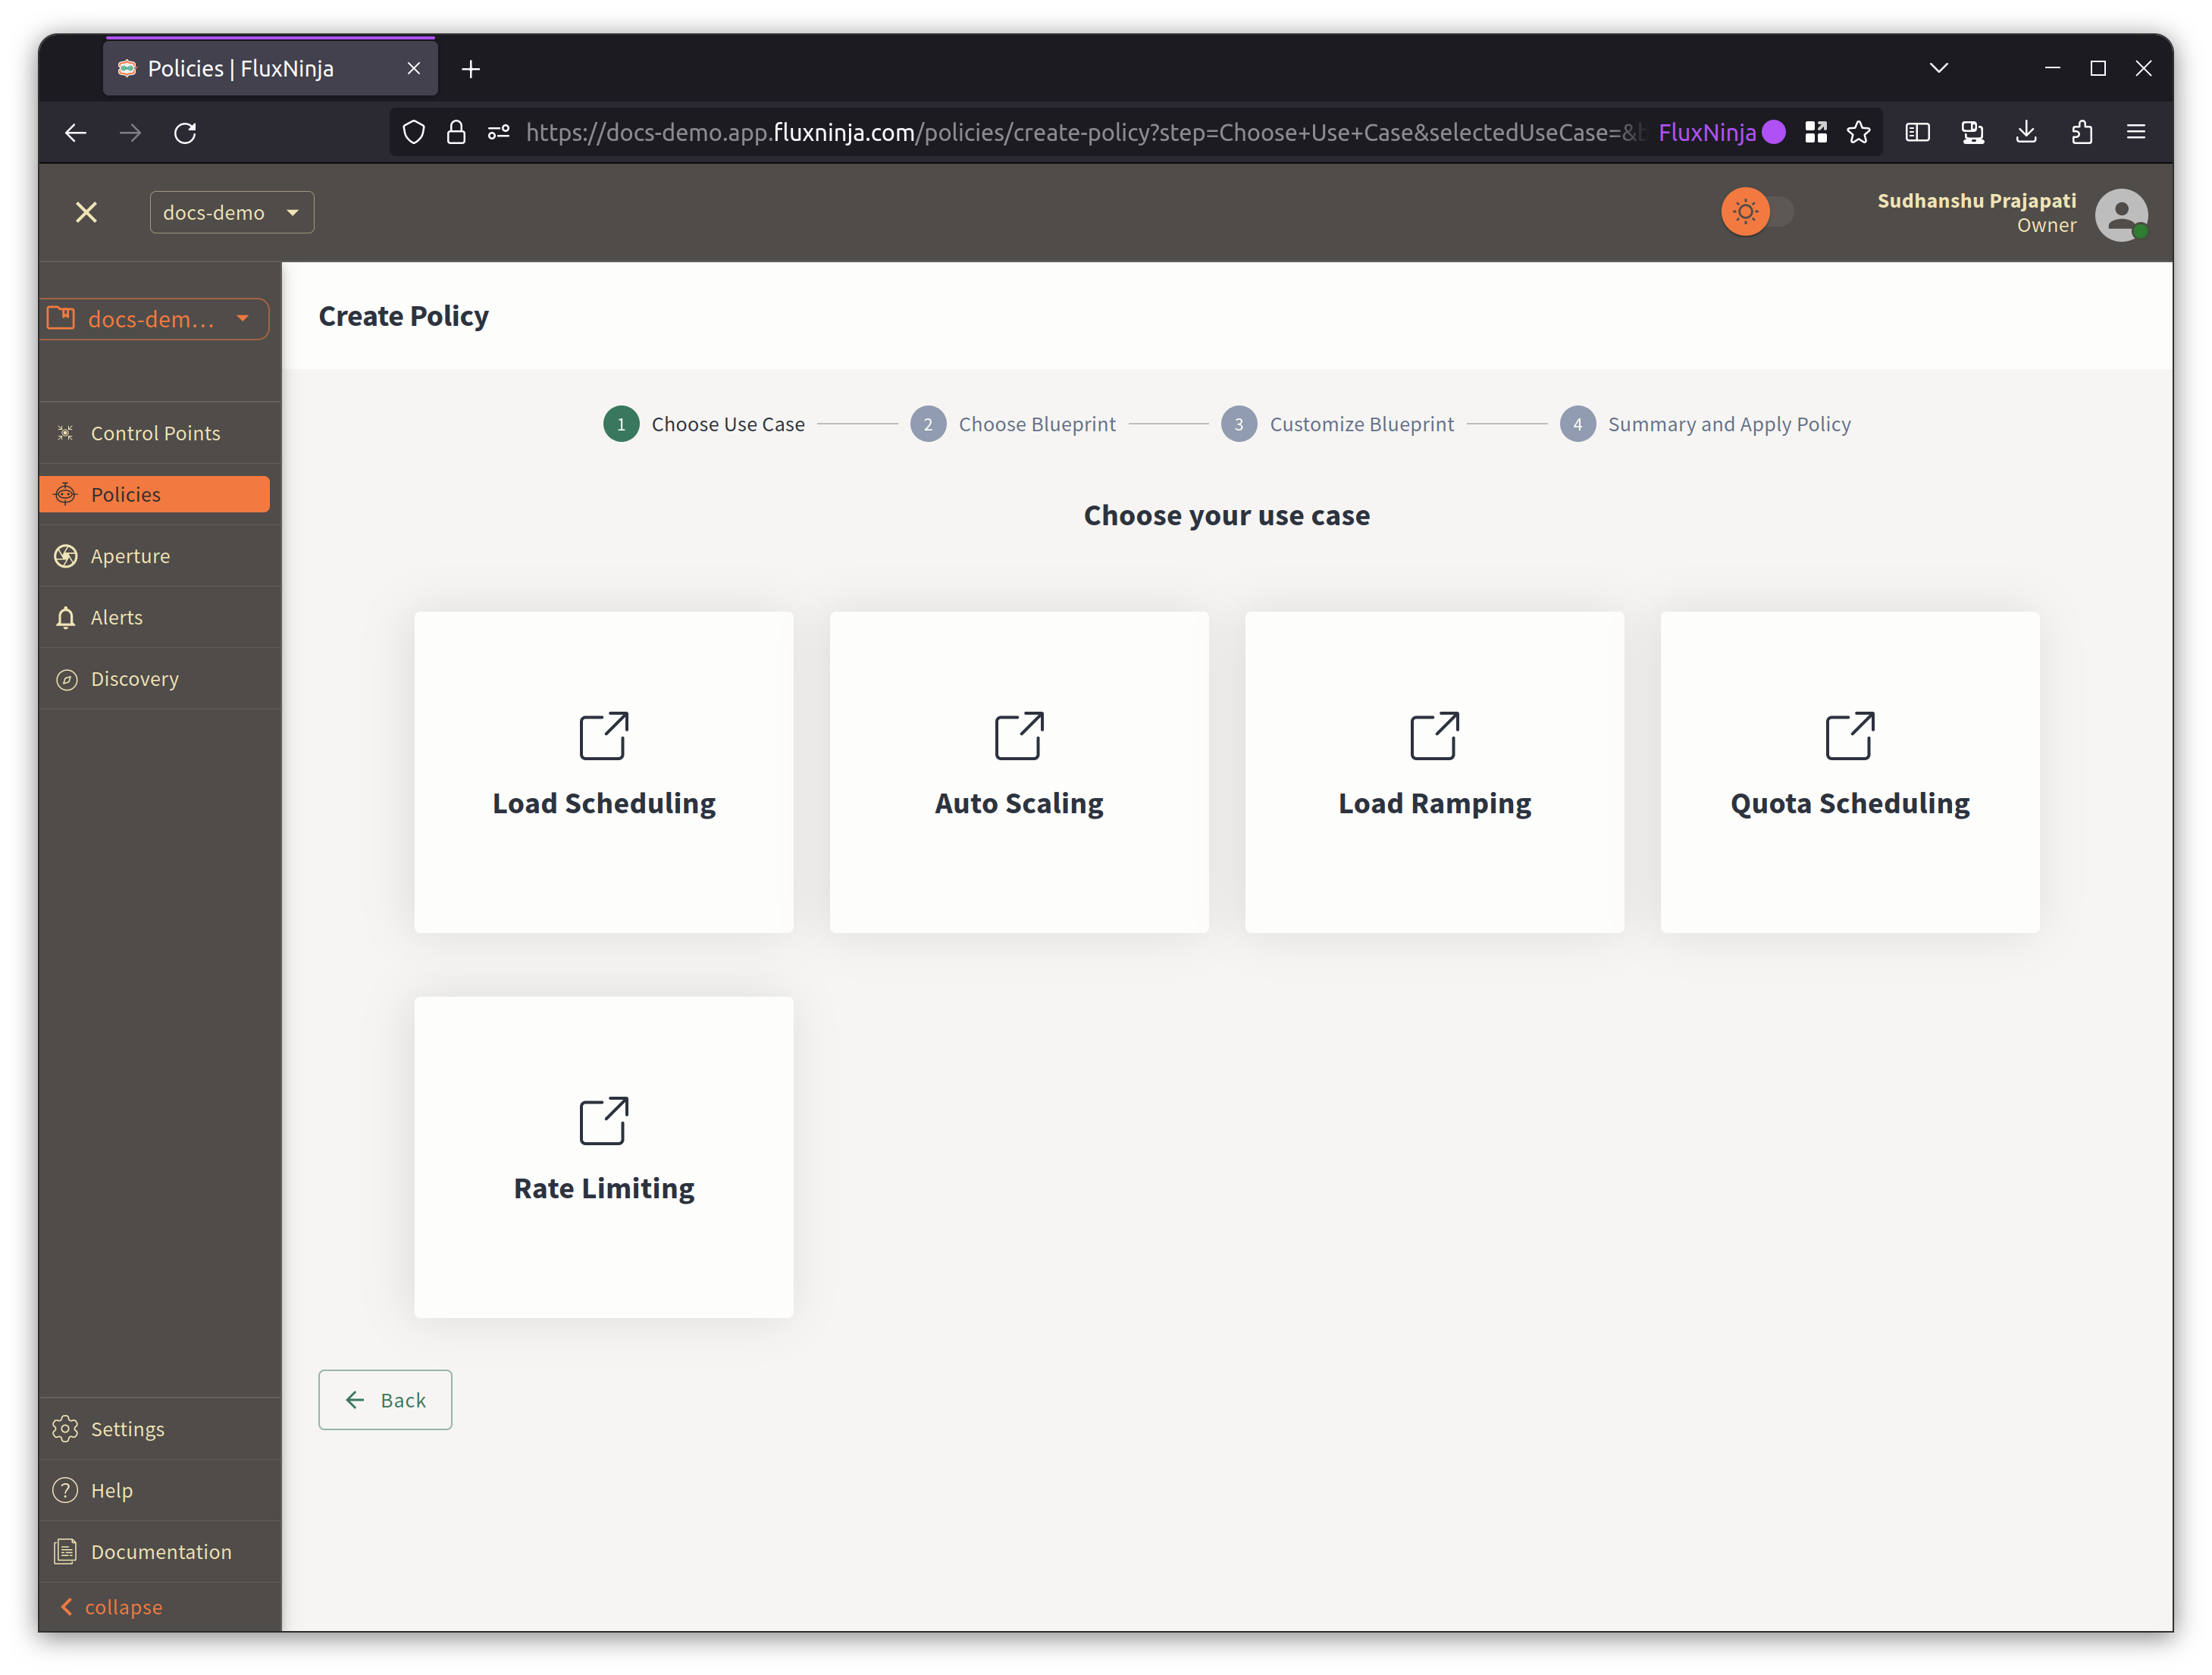Click step 2 Choose Blueprint indicator
2212x1675 pixels.
(926, 424)
